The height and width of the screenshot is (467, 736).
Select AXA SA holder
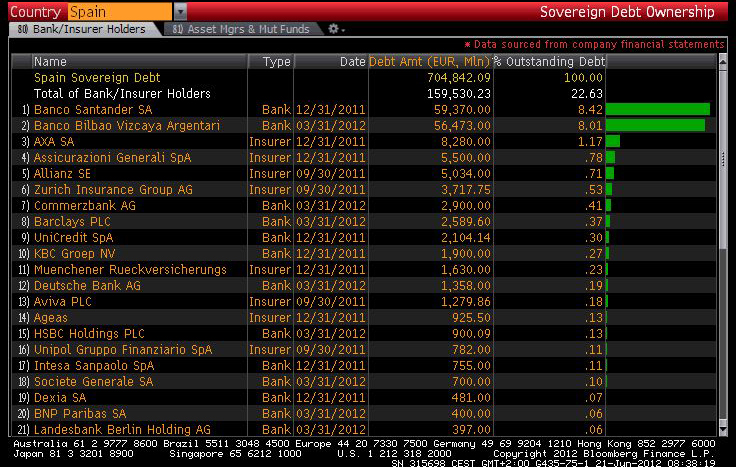[55, 141]
